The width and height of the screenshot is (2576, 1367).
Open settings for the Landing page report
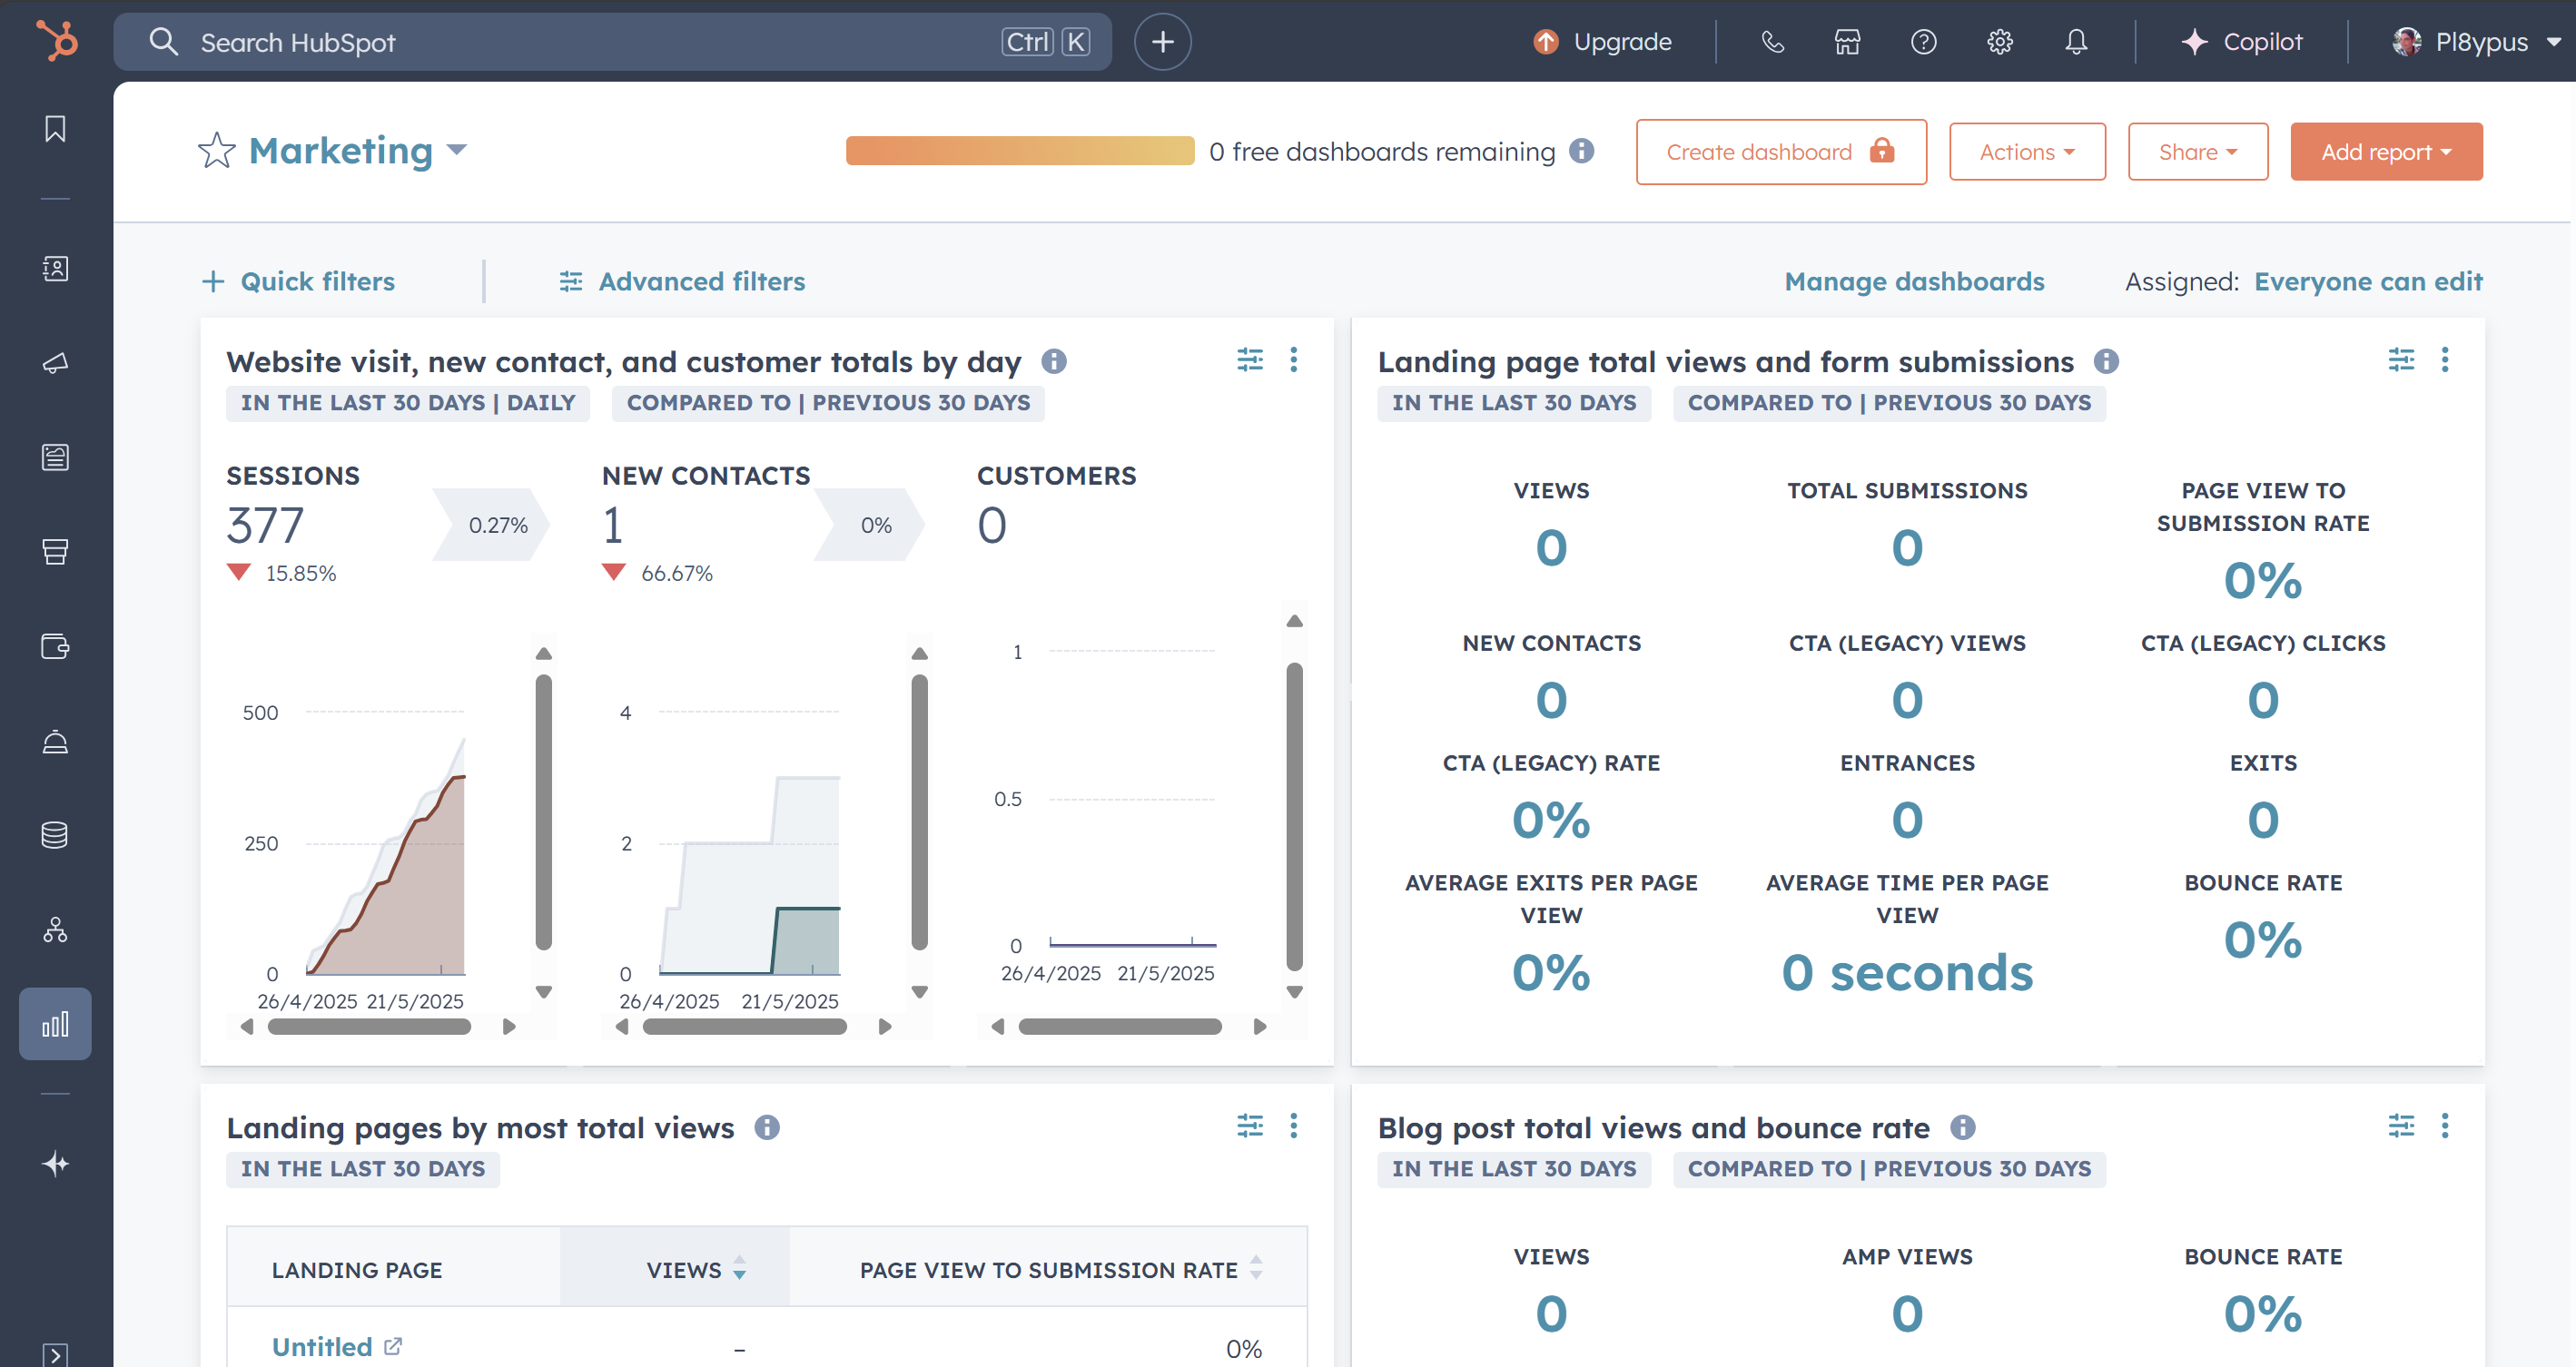tap(2401, 360)
